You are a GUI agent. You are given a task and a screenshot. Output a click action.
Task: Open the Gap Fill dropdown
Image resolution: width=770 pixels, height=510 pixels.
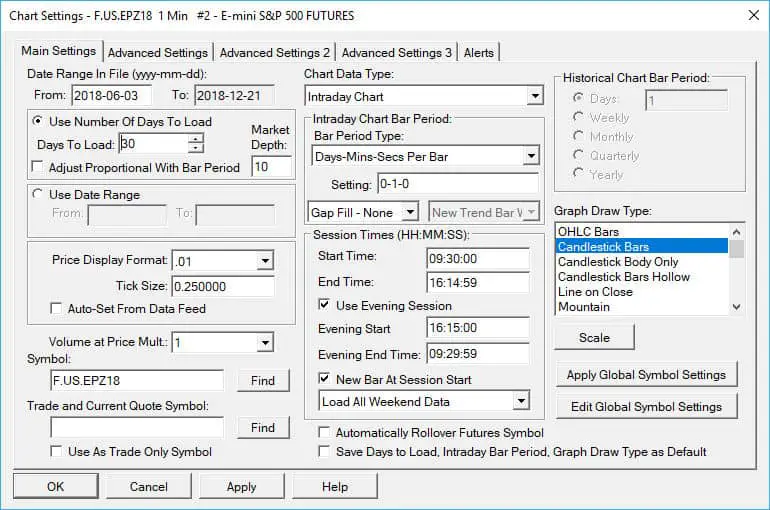point(410,212)
